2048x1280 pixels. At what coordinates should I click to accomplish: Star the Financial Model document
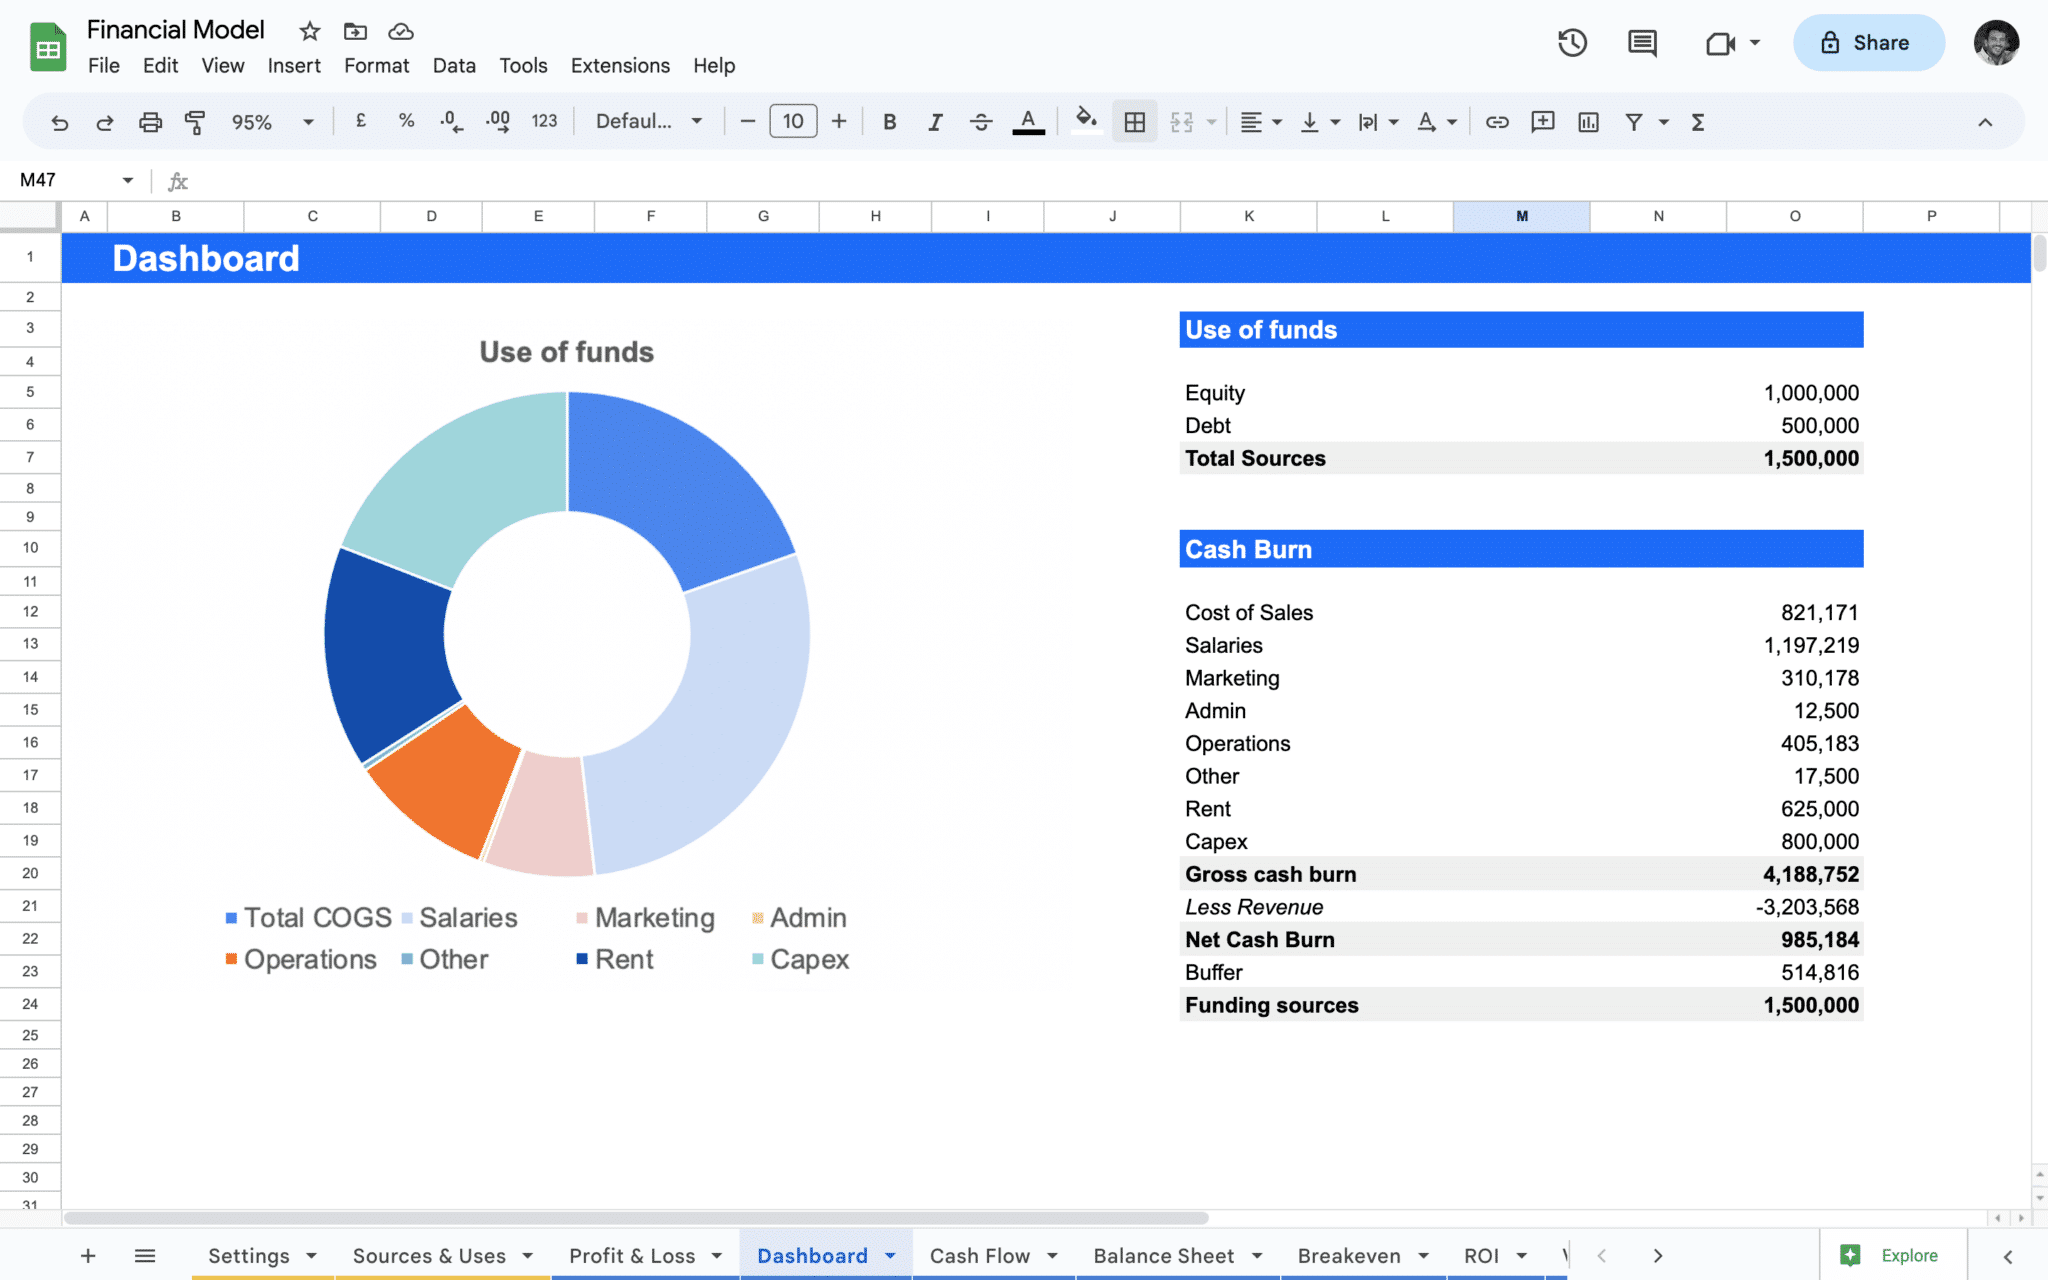(x=310, y=31)
